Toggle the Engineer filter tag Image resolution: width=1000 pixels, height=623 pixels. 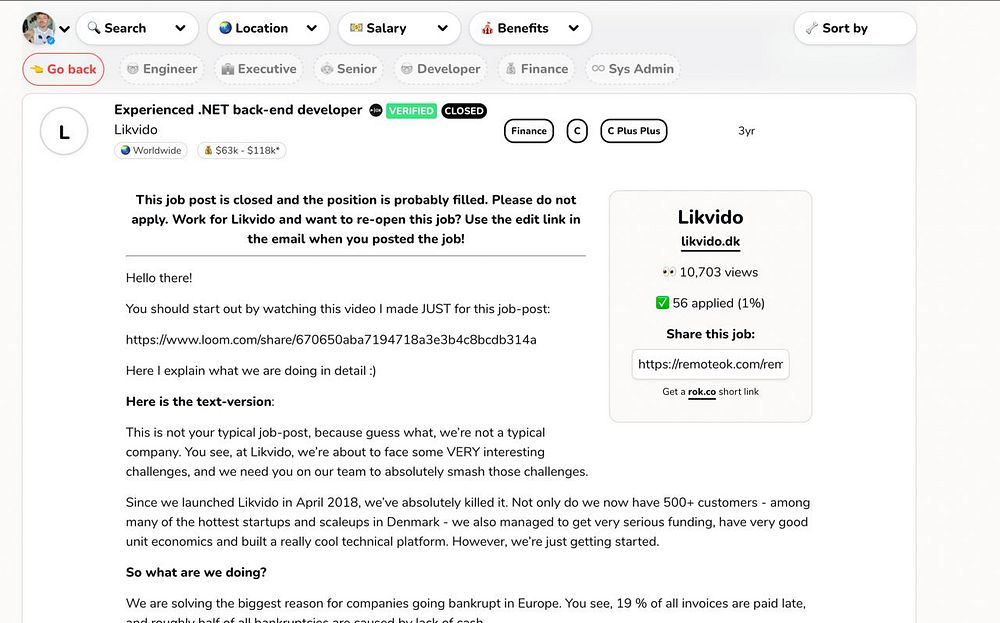click(161, 69)
